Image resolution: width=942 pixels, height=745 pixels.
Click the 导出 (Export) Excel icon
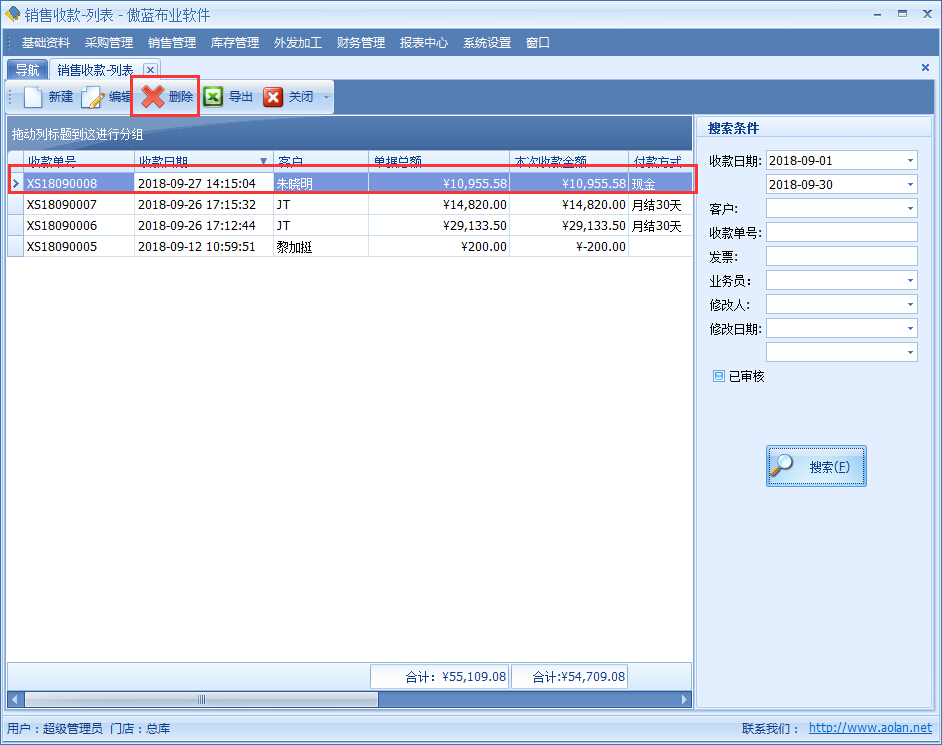click(x=213, y=97)
